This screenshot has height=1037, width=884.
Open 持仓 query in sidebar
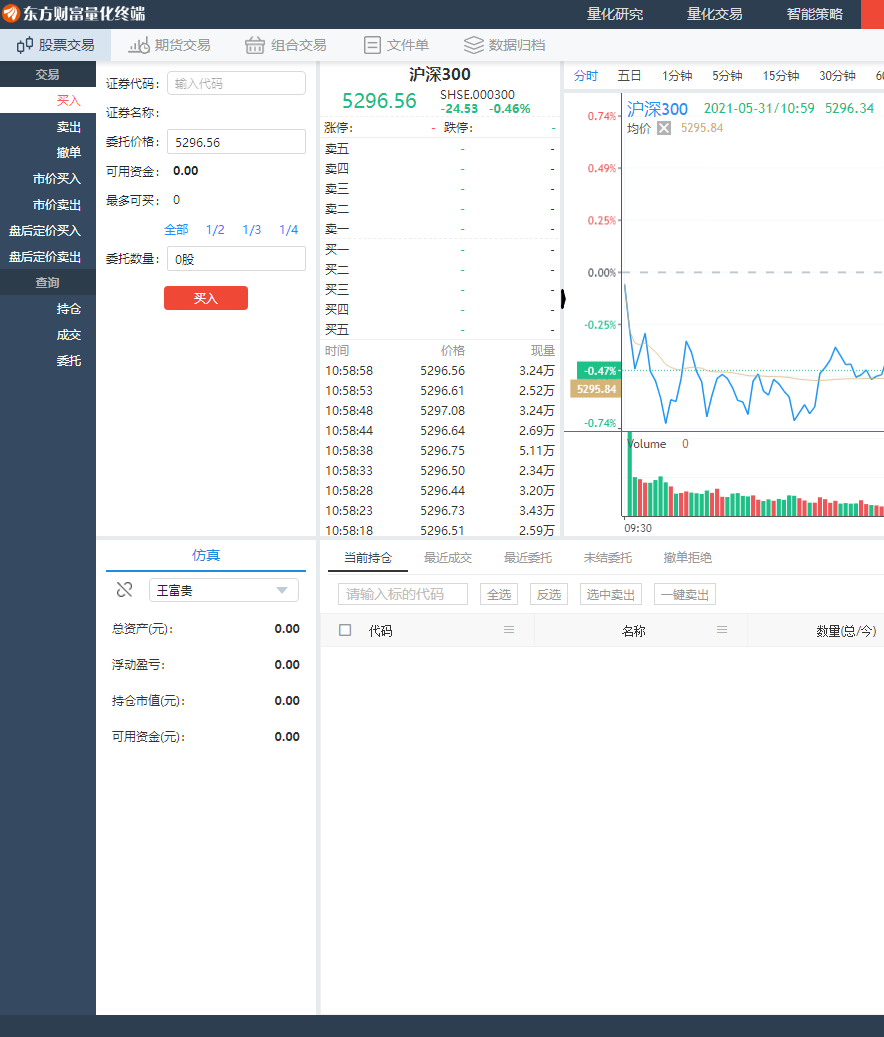48,309
